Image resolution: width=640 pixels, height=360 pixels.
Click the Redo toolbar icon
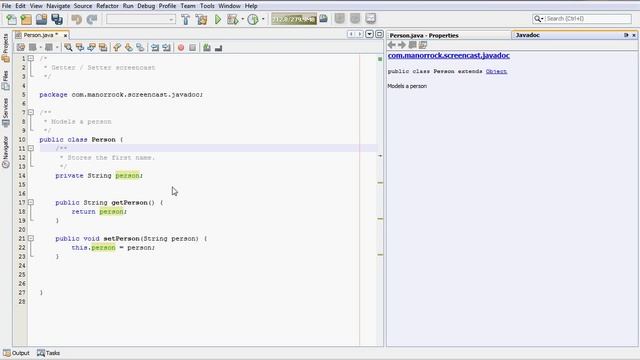tap(92, 19)
